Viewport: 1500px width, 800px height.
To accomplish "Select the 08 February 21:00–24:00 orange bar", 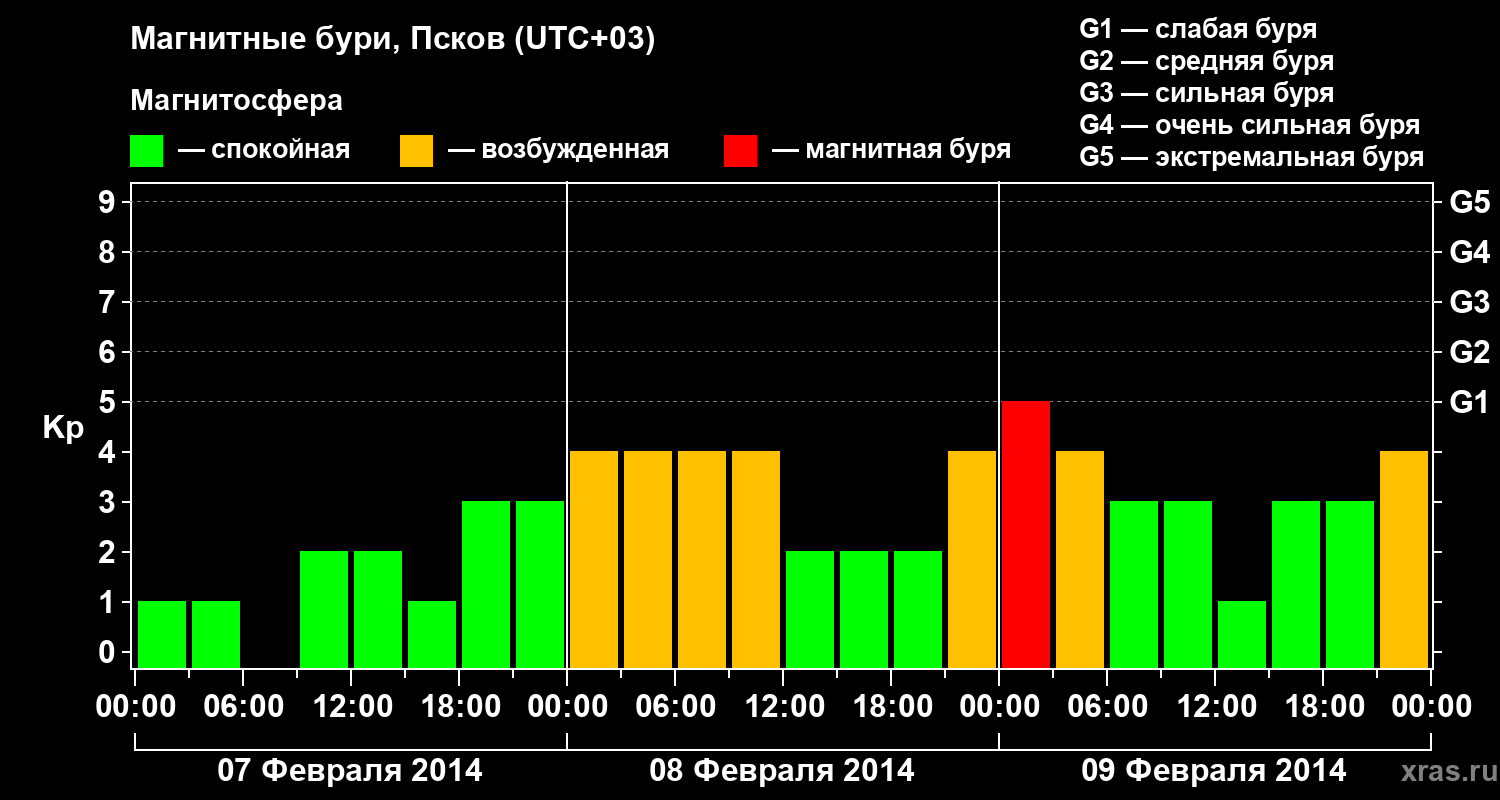I will (x=972, y=559).
